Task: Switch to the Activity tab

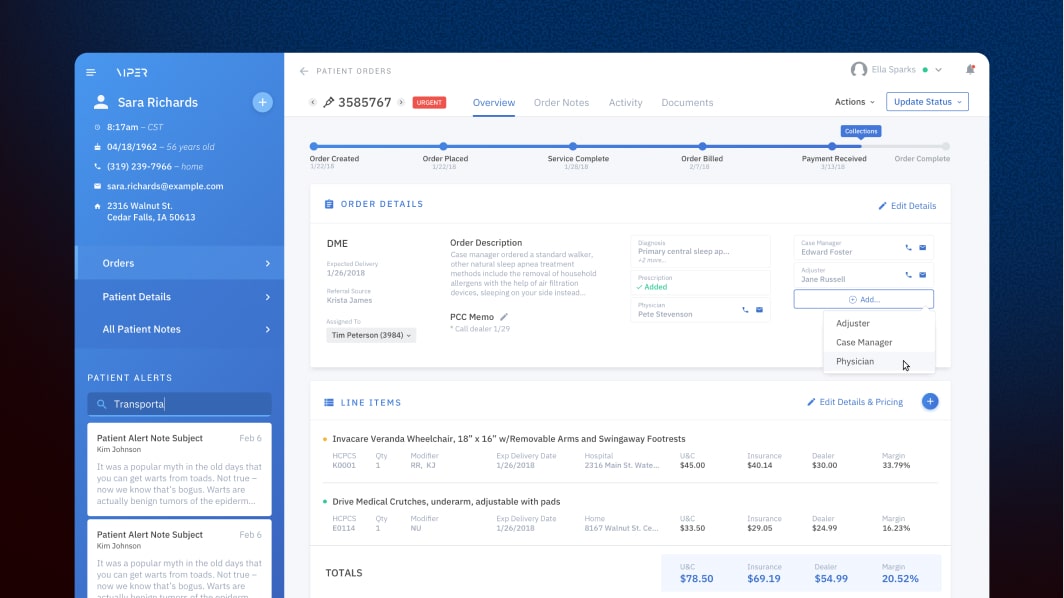Action: (626, 102)
